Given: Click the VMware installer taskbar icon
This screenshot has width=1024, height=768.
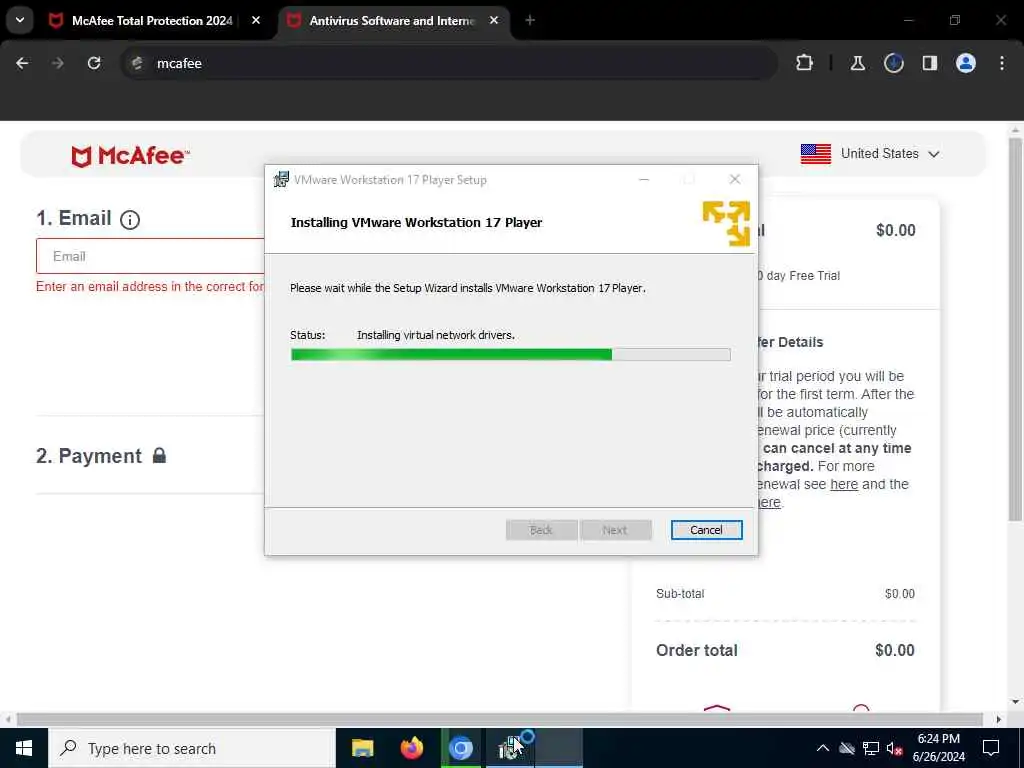Looking at the screenshot, I should [x=510, y=748].
